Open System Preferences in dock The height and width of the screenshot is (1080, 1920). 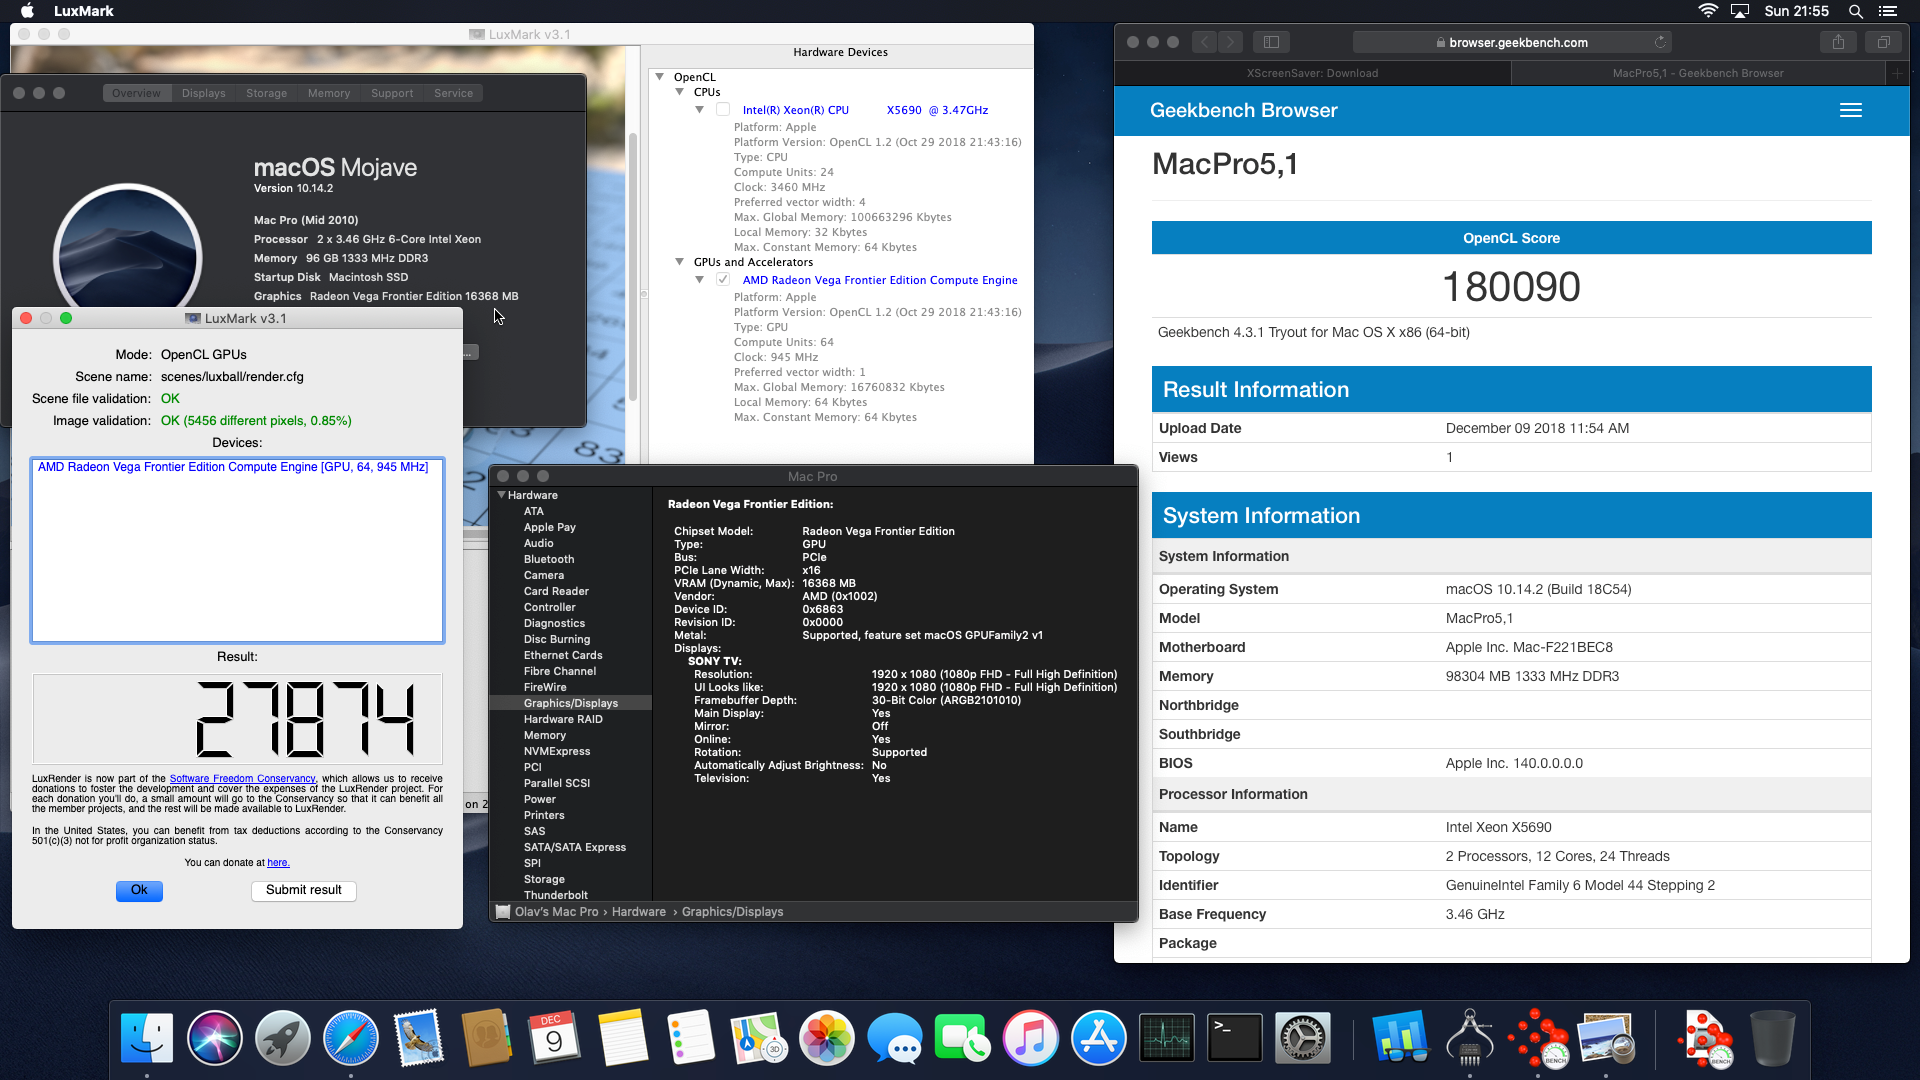[x=1302, y=1038]
